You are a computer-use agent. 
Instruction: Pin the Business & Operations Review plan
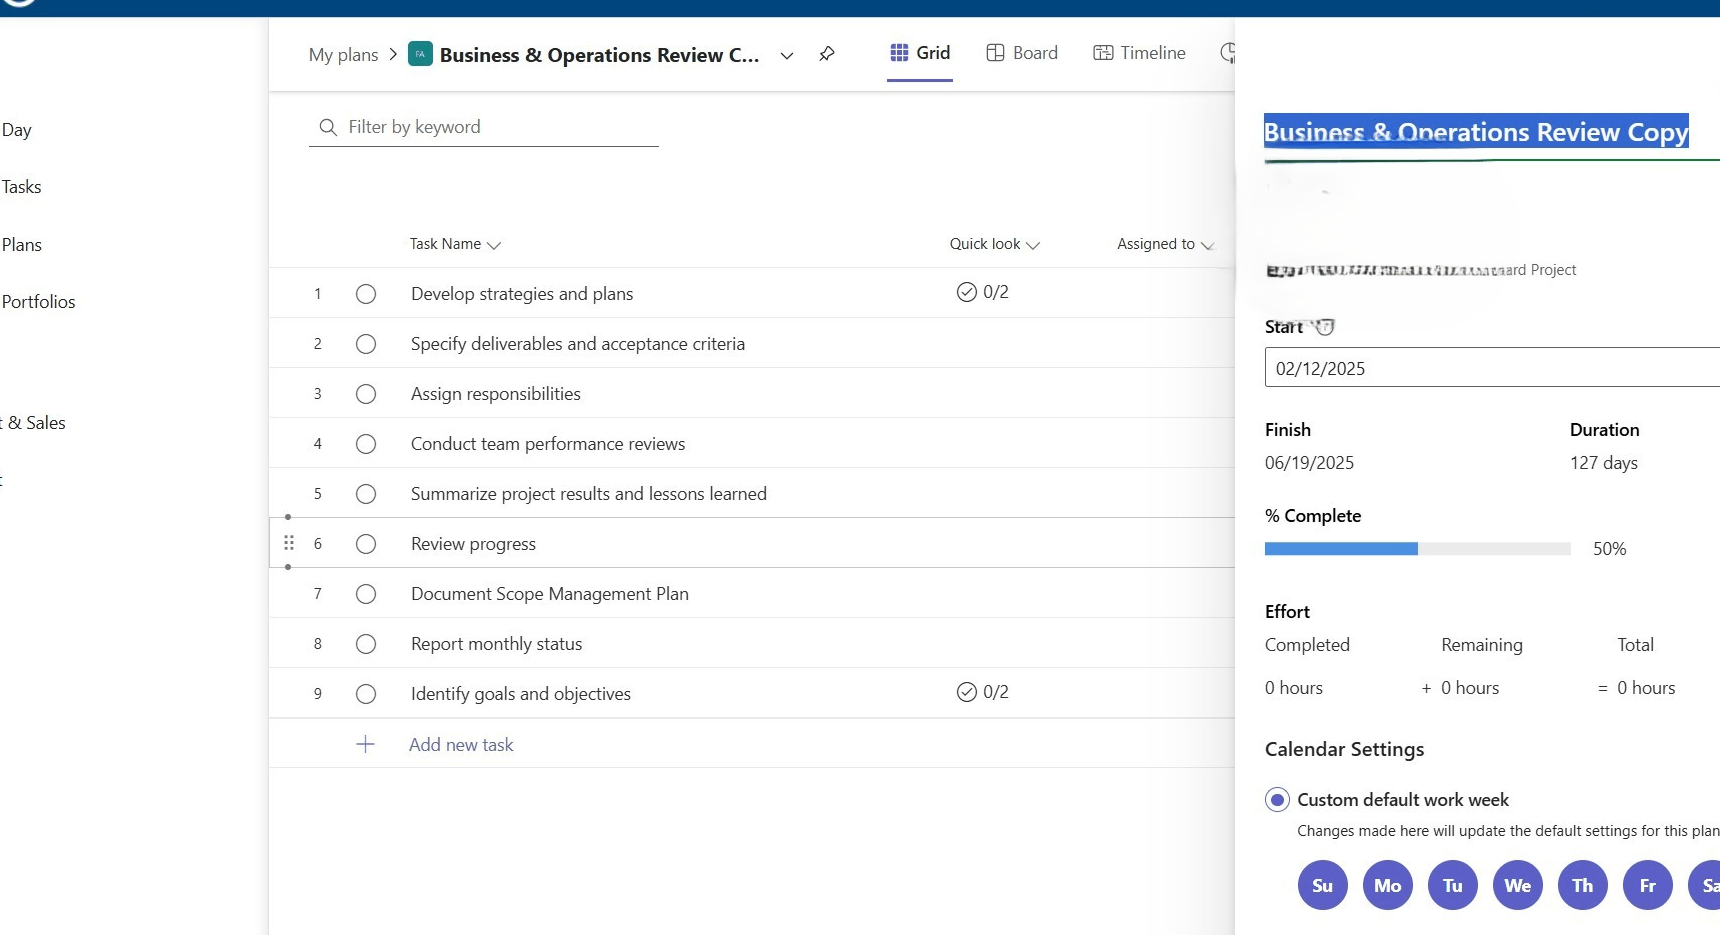click(826, 54)
